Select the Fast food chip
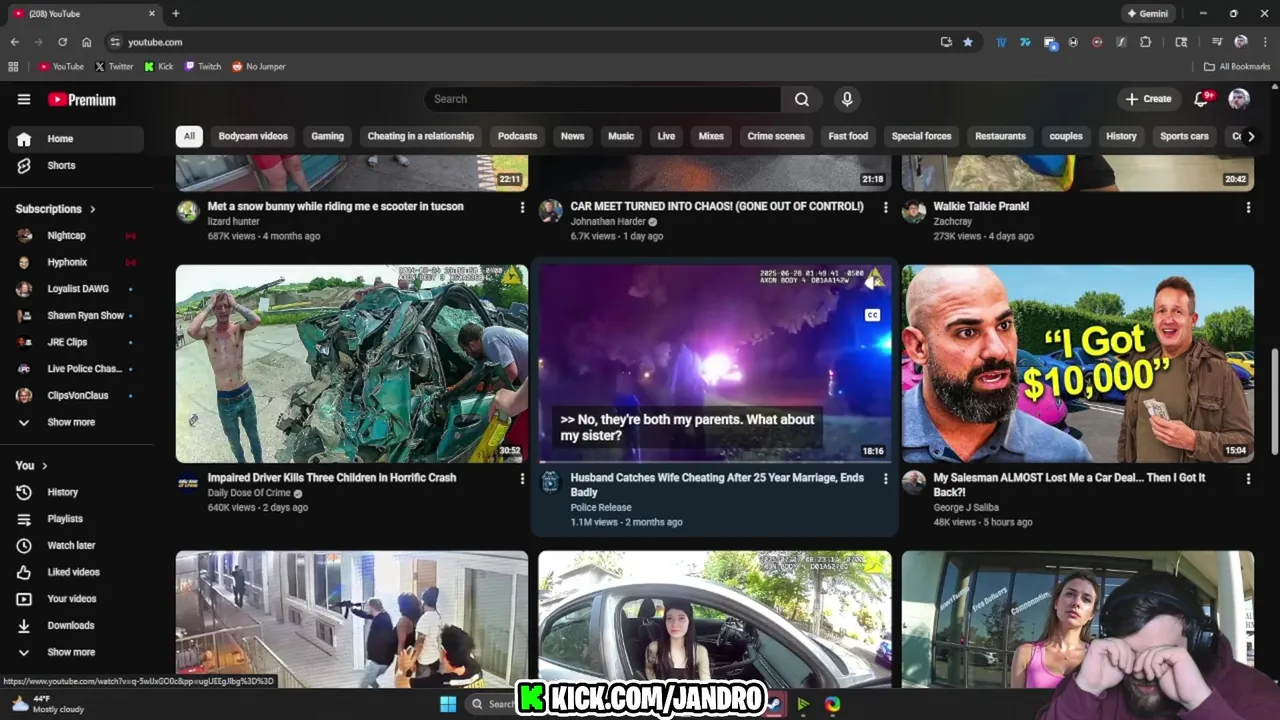 pyautogui.click(x=848, y=136)
